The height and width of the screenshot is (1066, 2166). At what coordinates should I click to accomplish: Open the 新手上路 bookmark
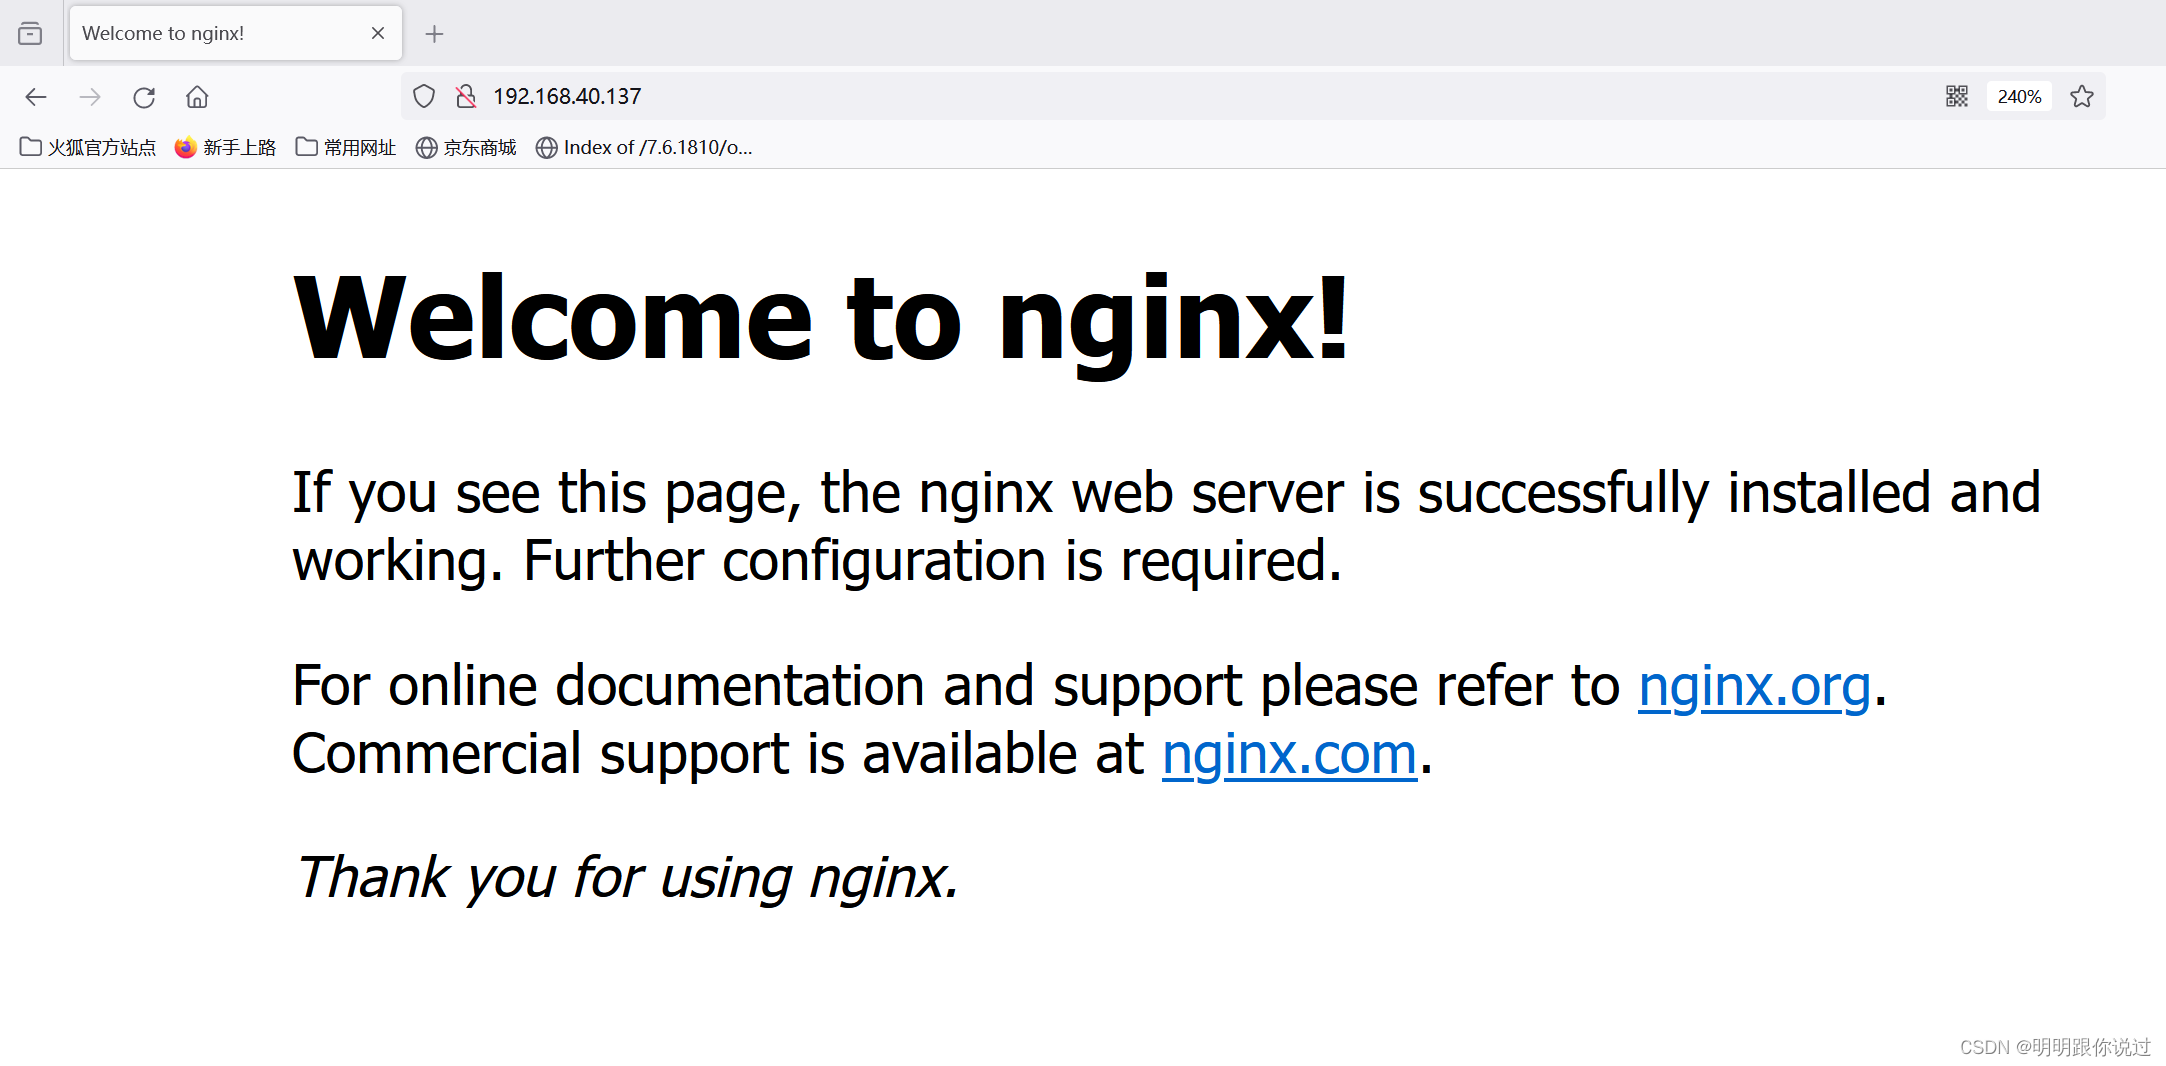coord(225,148)
